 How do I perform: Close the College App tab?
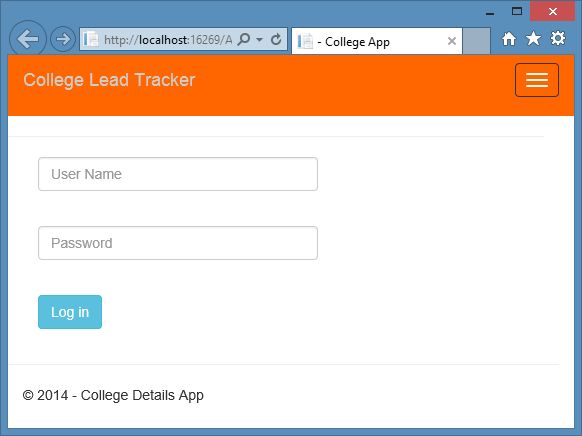pyautogui.click(x=452, y=41)
